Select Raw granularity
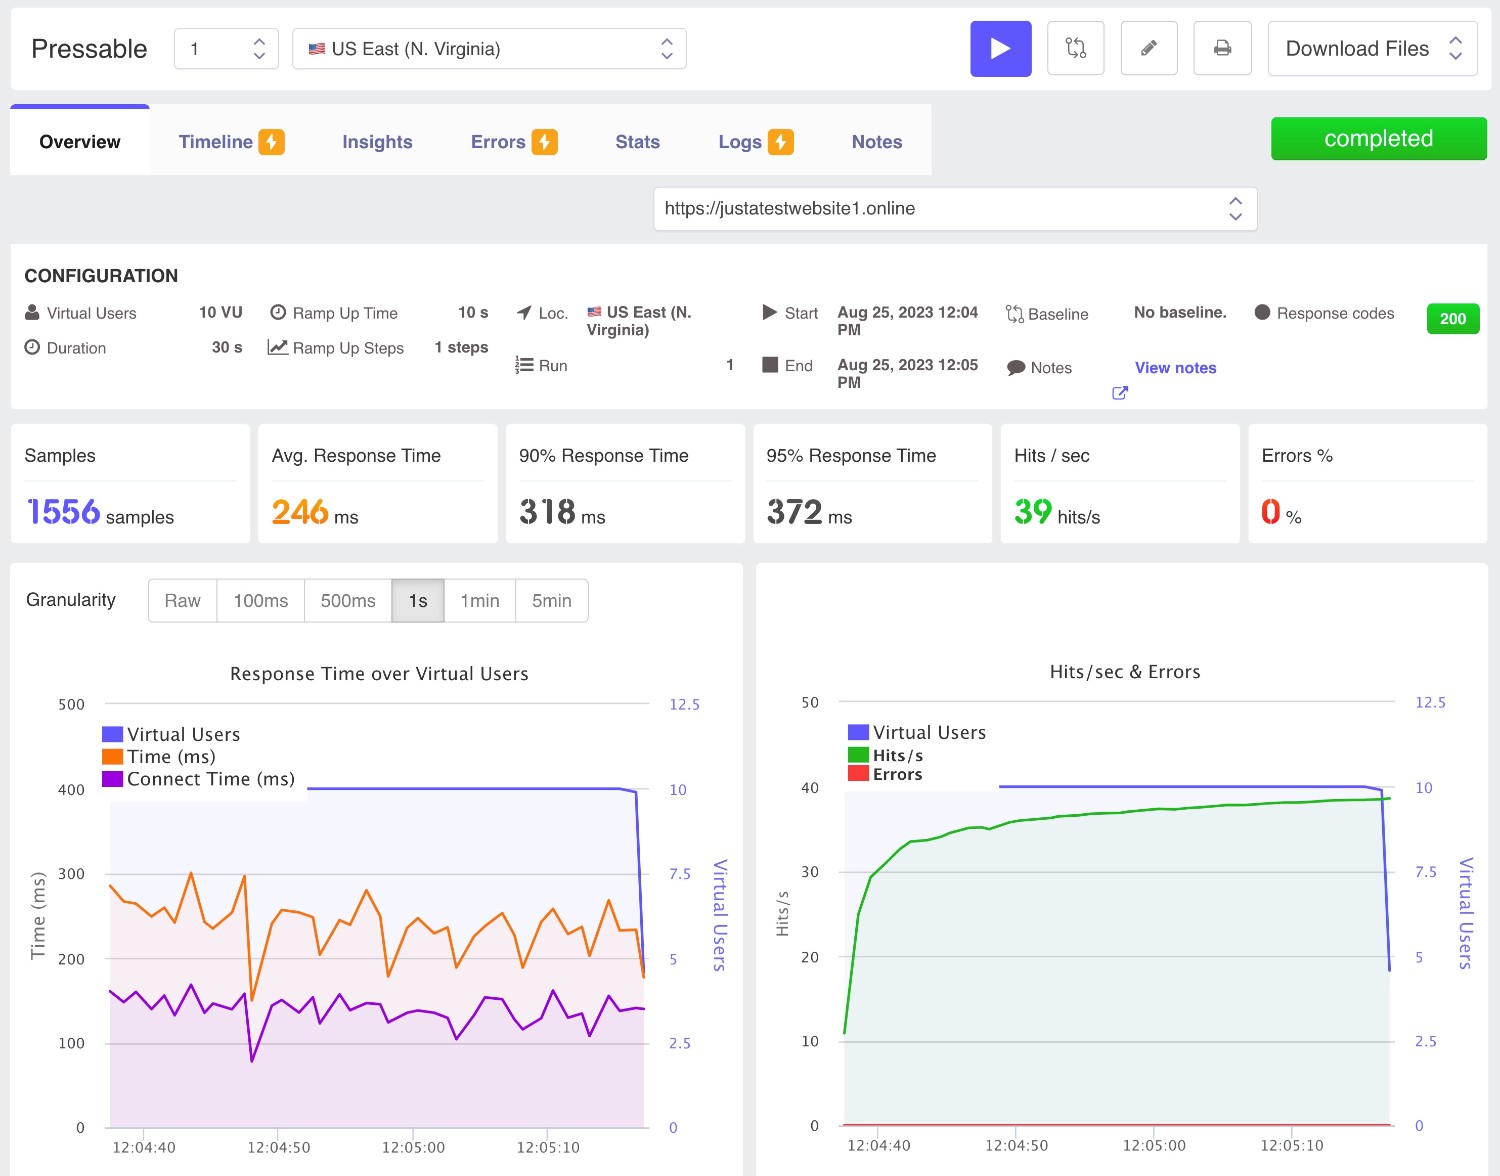This screenshot has height=1176, width=1500. point(182,600)
